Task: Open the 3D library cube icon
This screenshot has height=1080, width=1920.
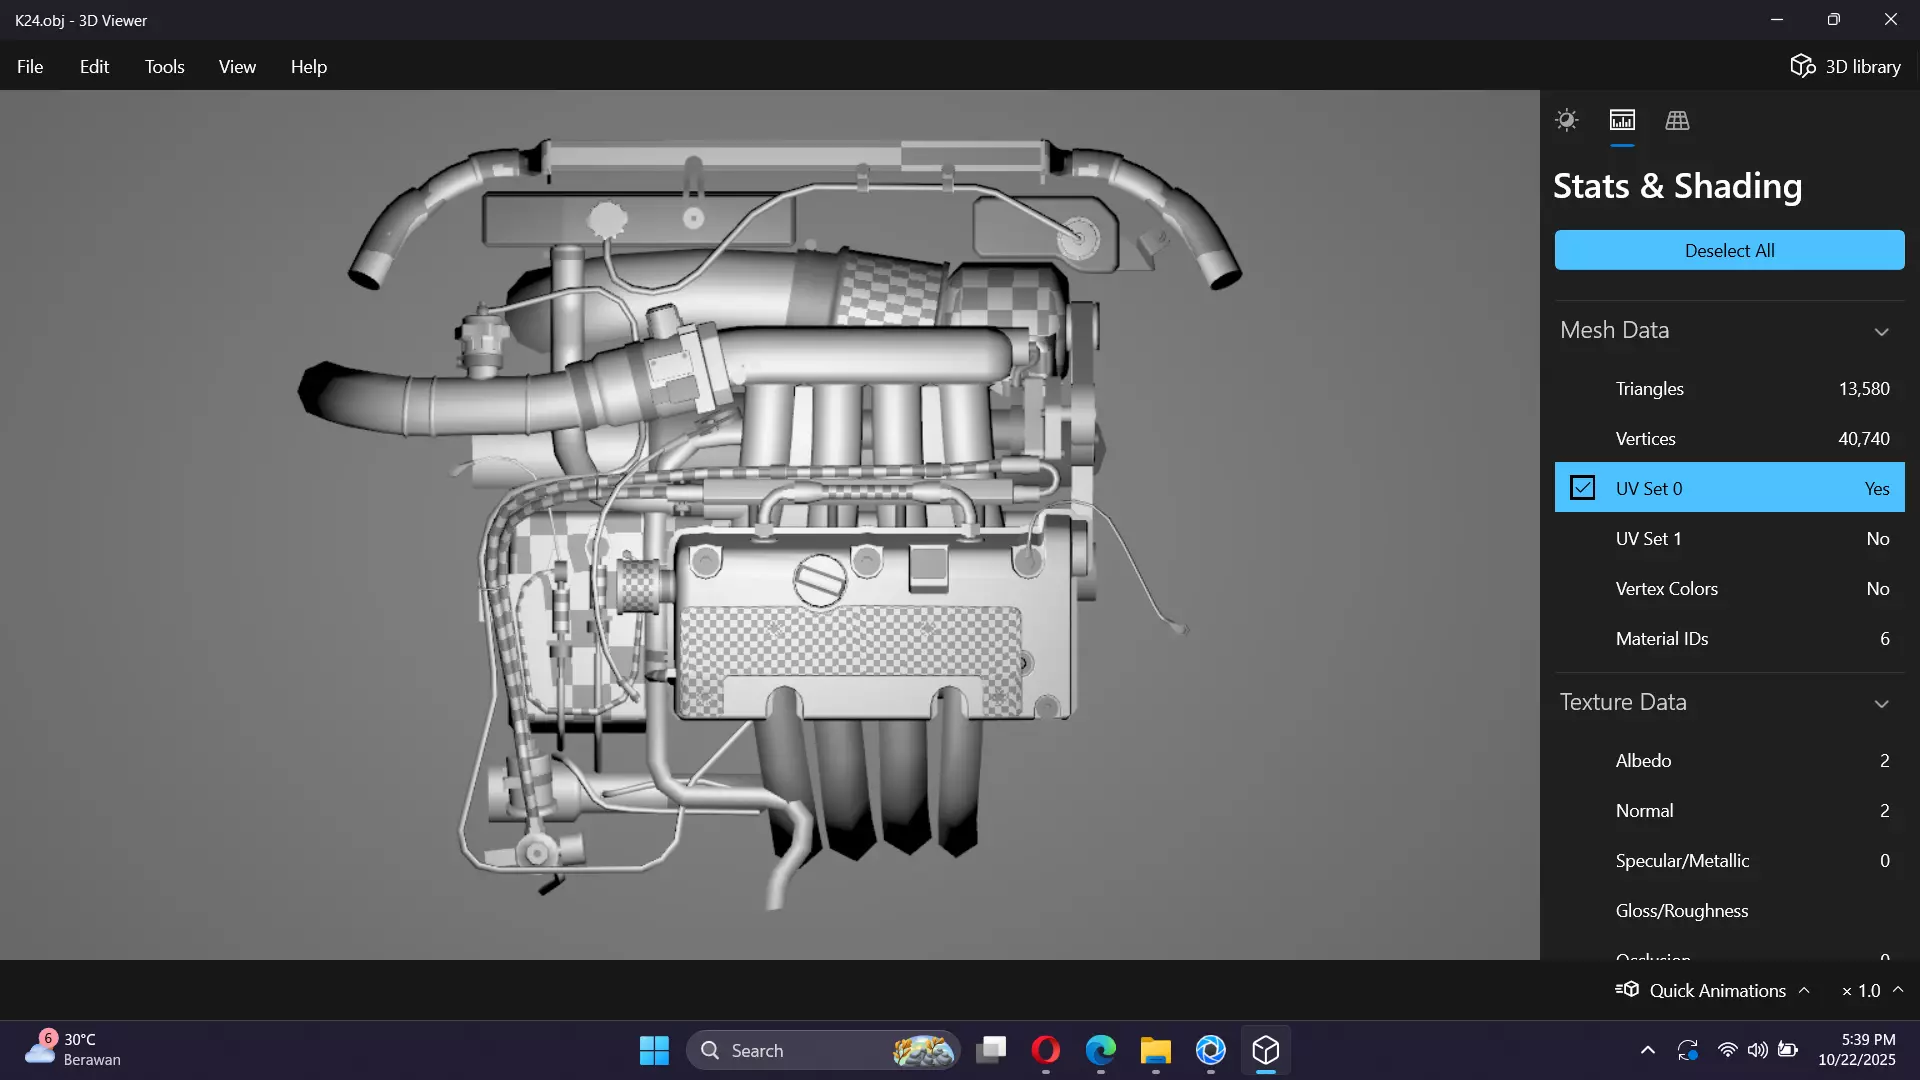Action: (1802, 66)
